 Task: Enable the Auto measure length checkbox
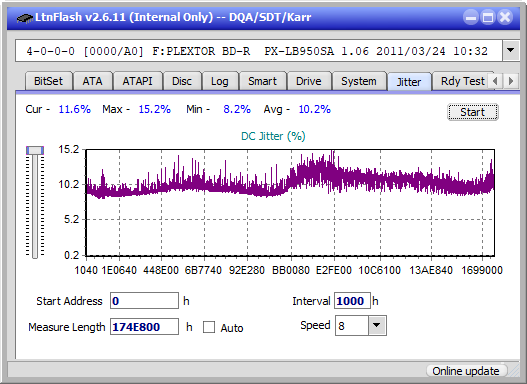pyautogui.click(x=209, y=327)
